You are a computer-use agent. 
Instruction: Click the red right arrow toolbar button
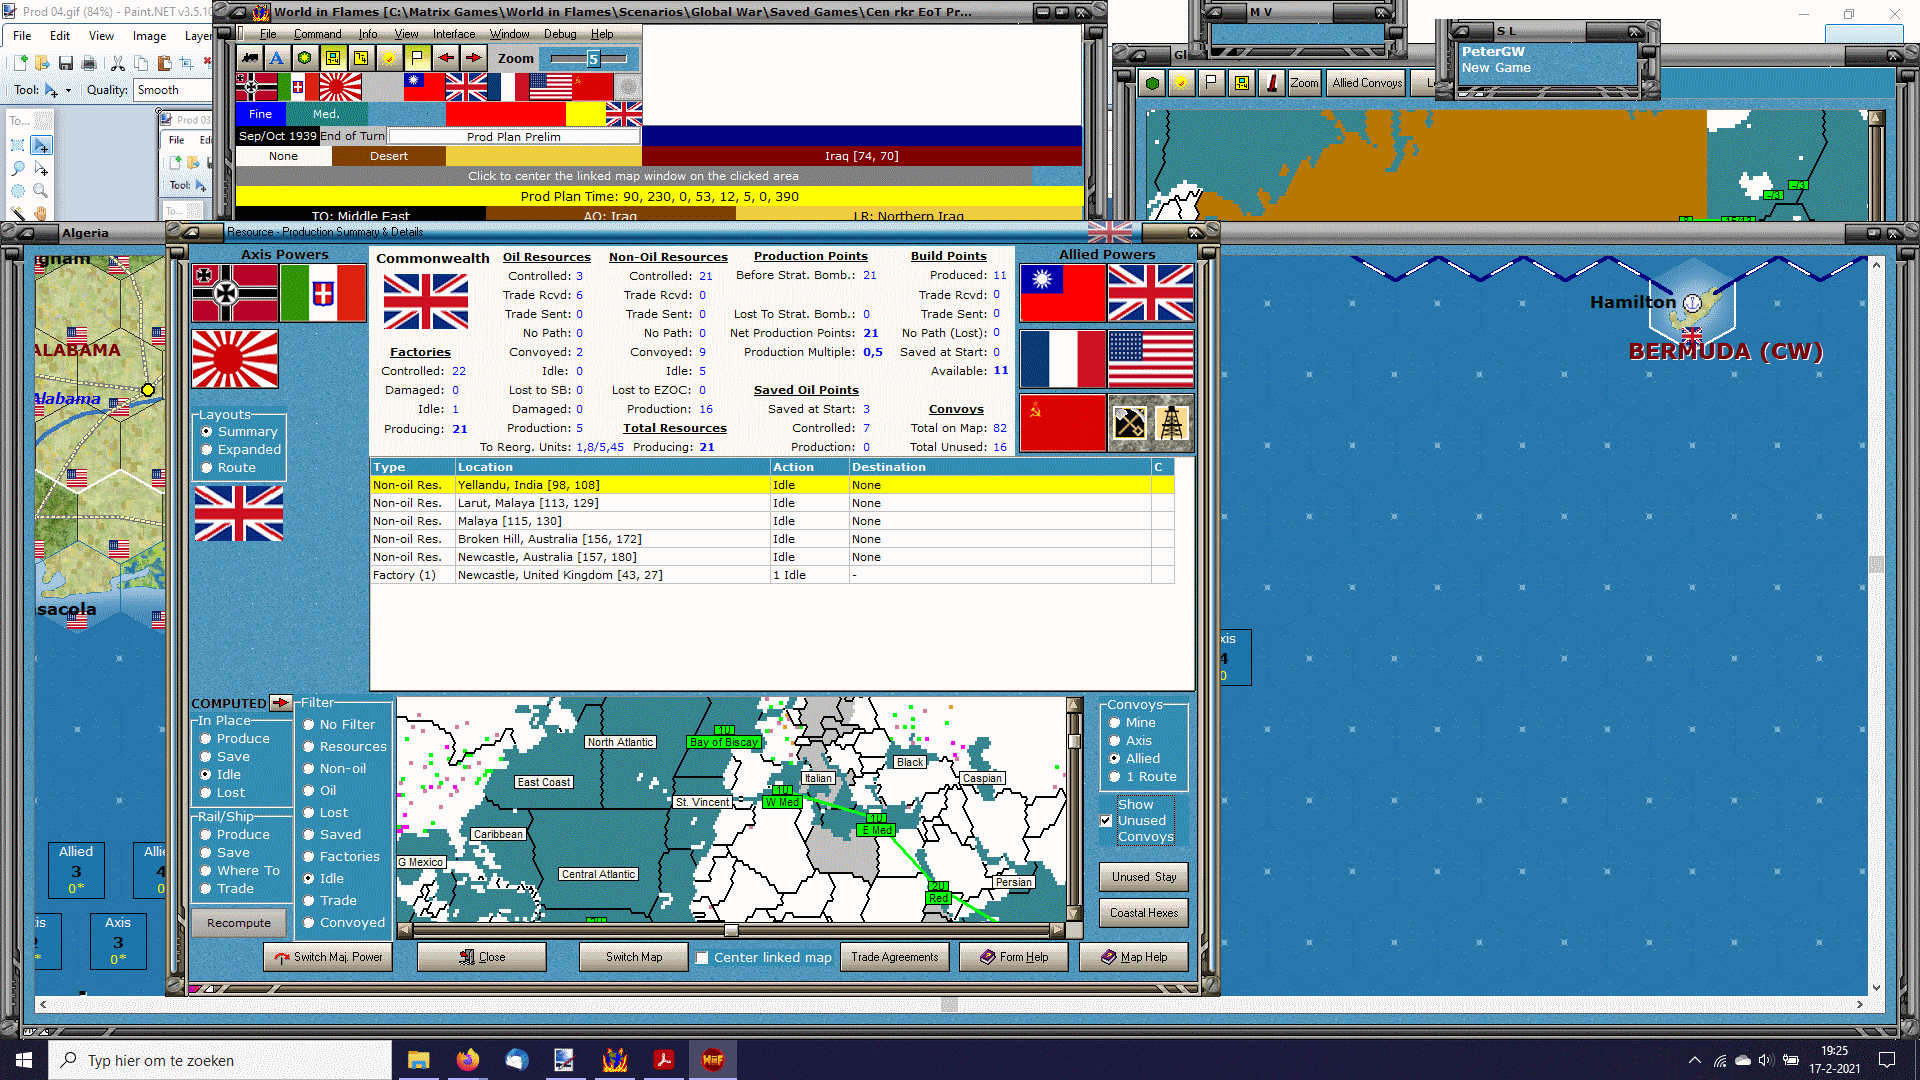click(x=474, y=58)
